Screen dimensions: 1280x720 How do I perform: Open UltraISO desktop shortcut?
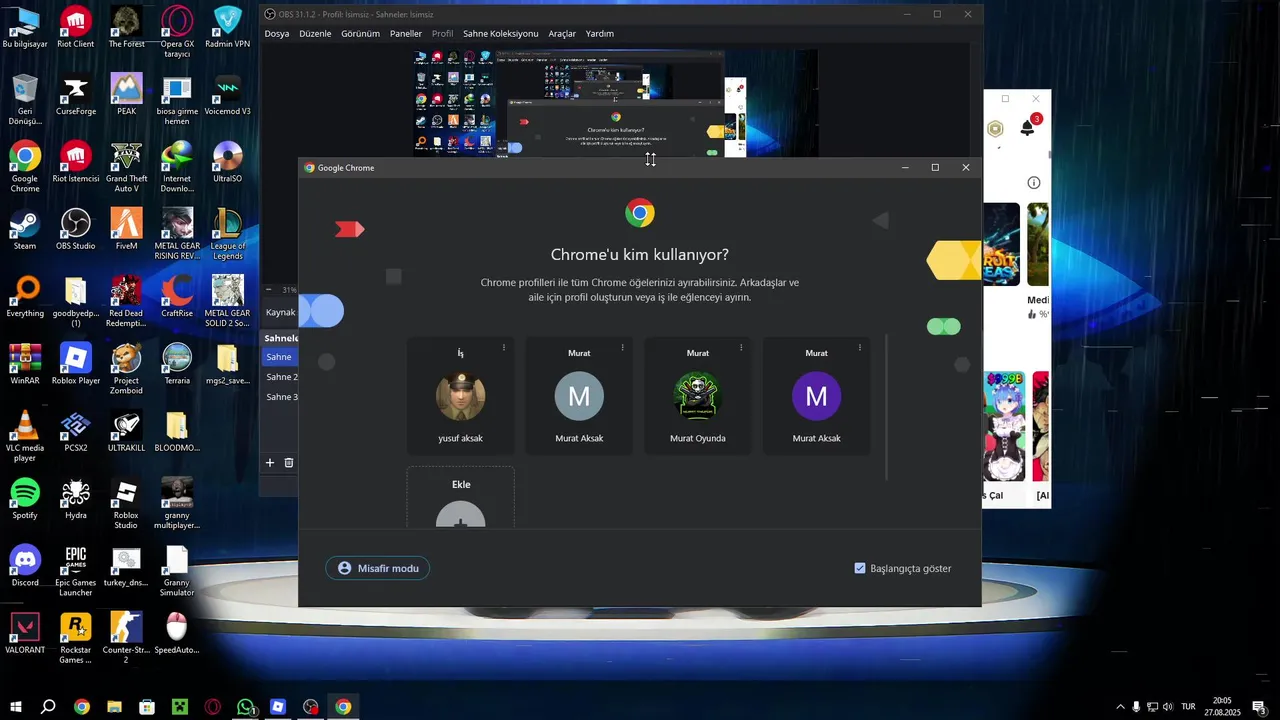tap(227, 163)
